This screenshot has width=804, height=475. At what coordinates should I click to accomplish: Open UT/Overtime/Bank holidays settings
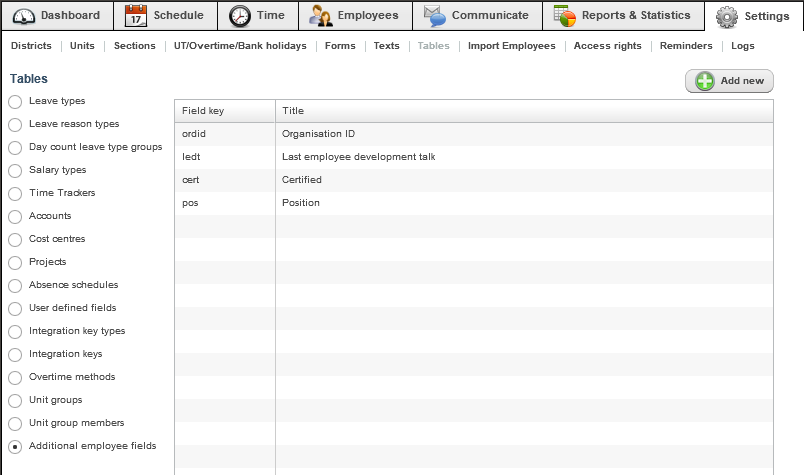pyautogui.click(x=240, y=46)
